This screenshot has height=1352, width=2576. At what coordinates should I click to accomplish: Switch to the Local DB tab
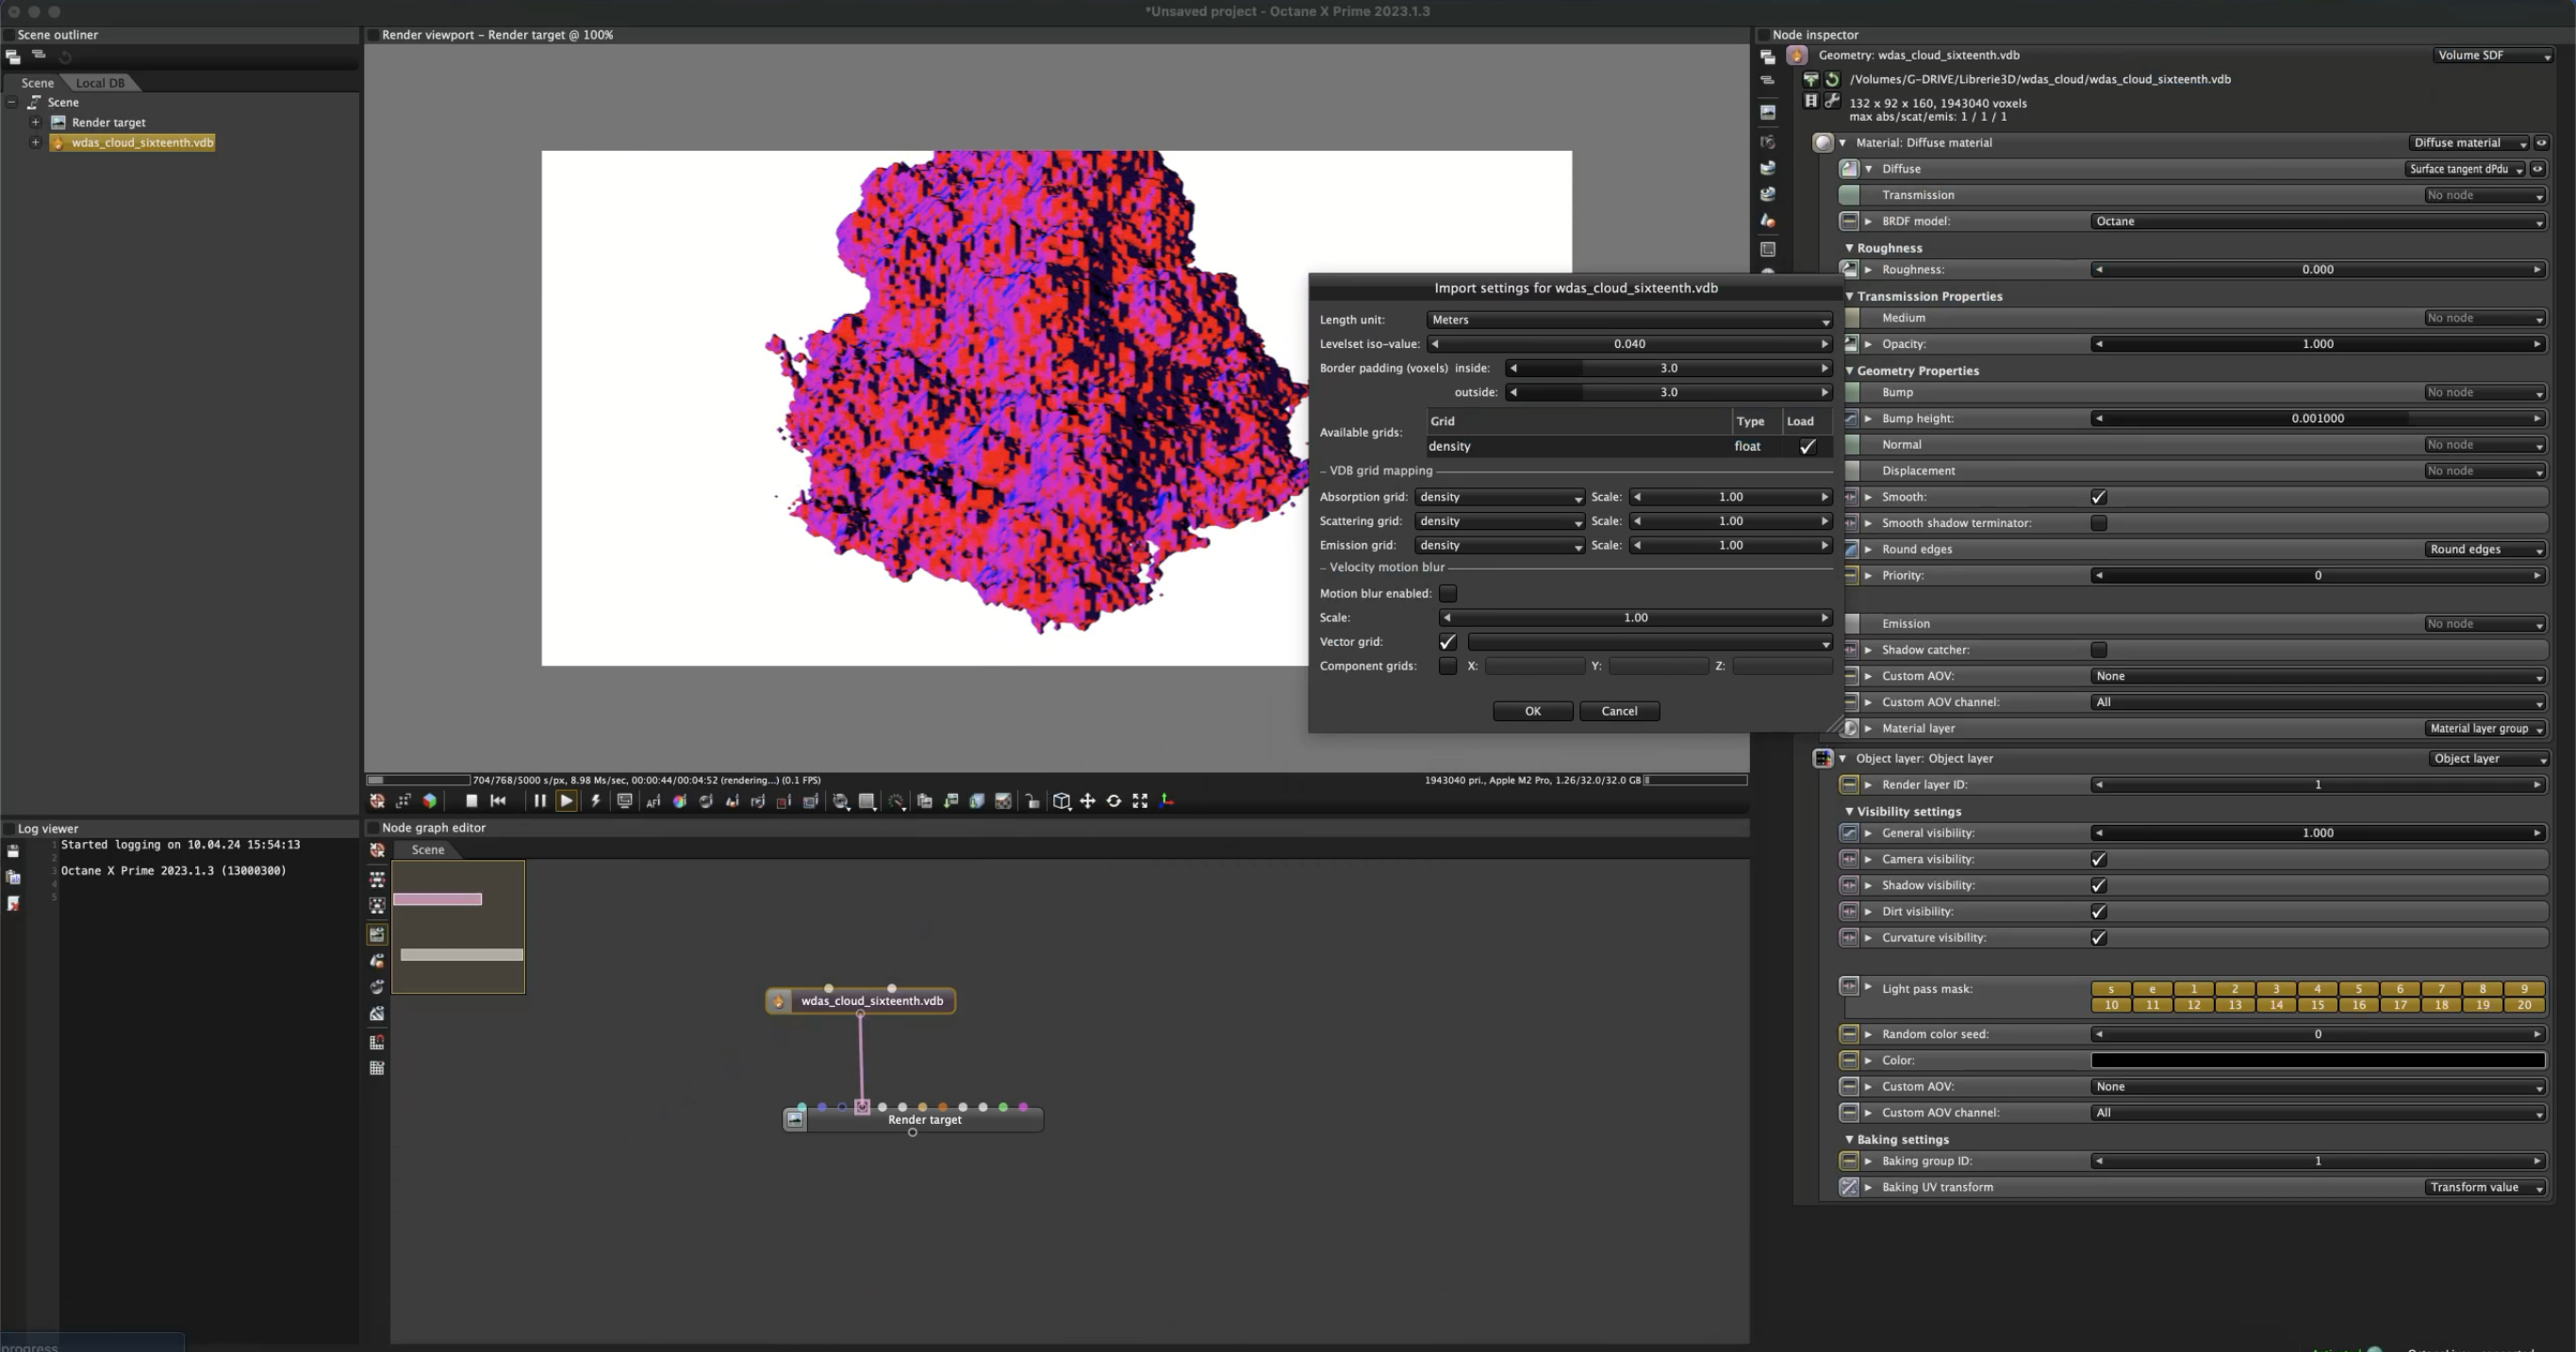point(100,83)
